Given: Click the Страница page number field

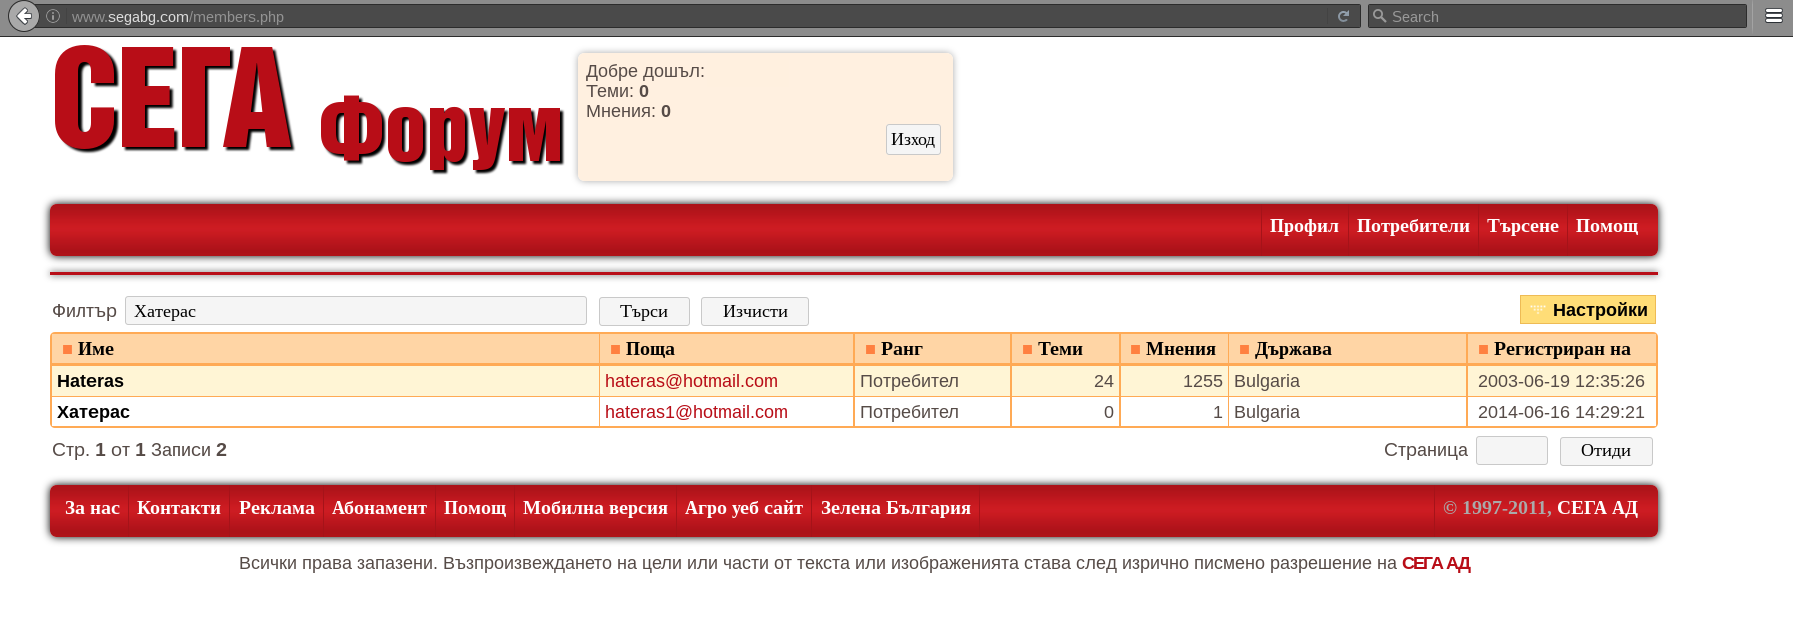Looking at the screenshot, I should pyautogui.click(x=1511, y=451).
